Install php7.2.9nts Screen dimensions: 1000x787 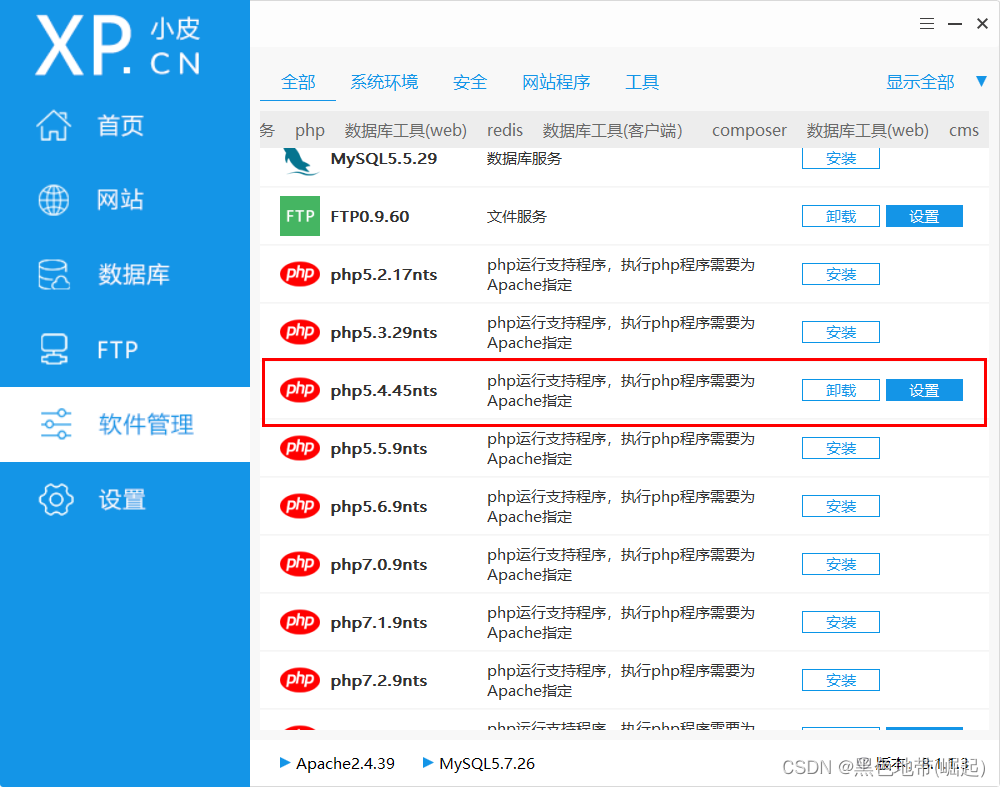841,680
